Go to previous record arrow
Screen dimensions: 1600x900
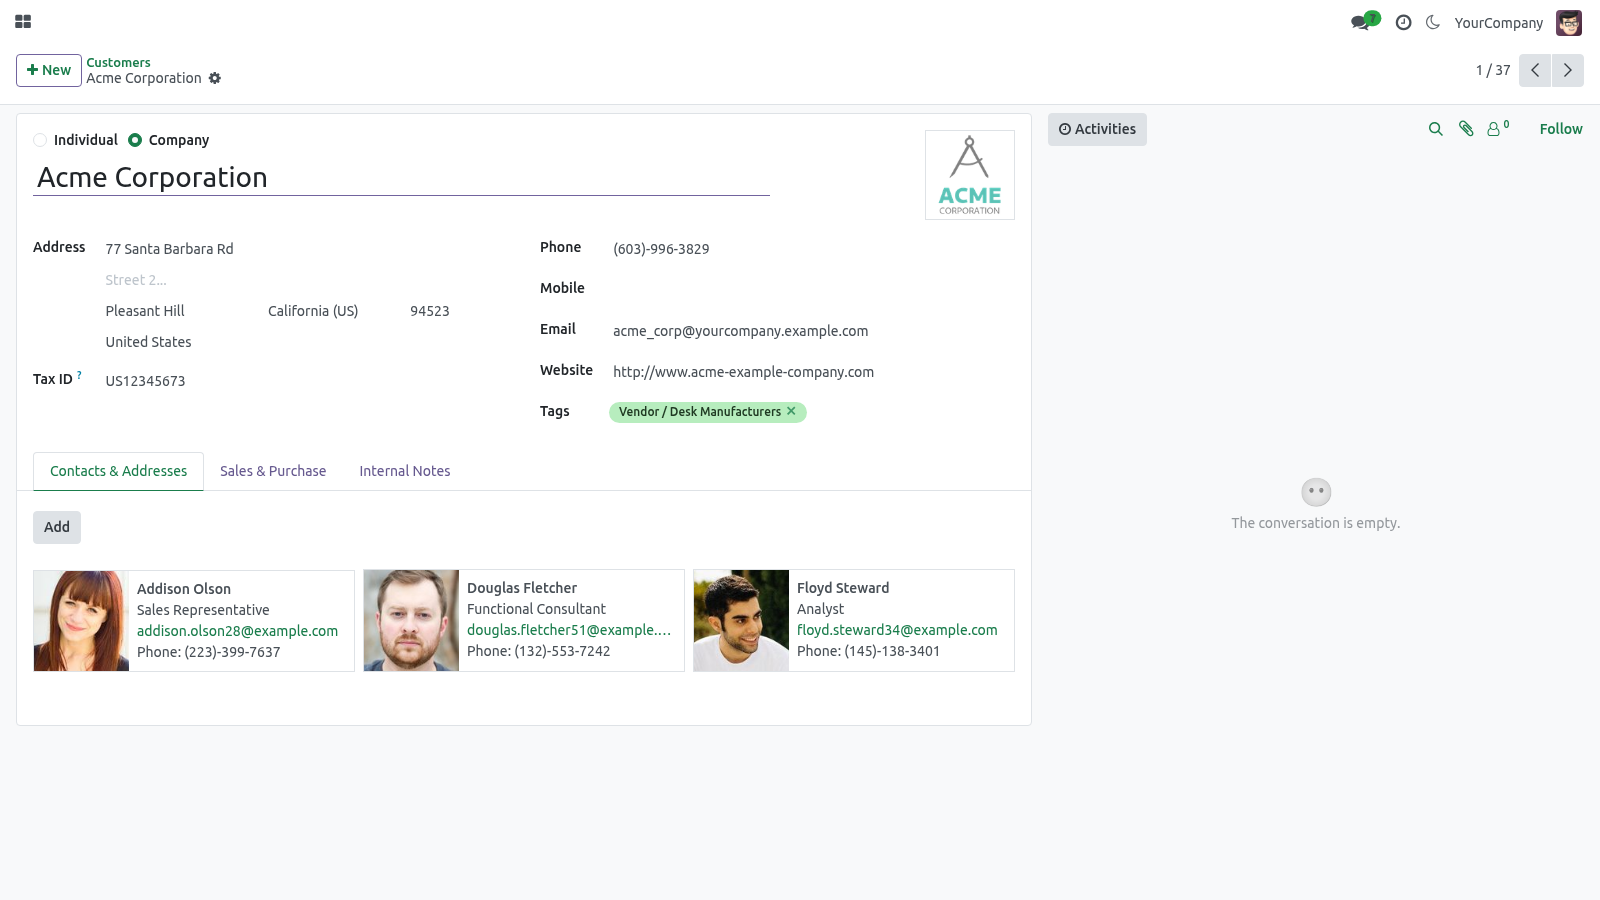(x=1535, y=70)
